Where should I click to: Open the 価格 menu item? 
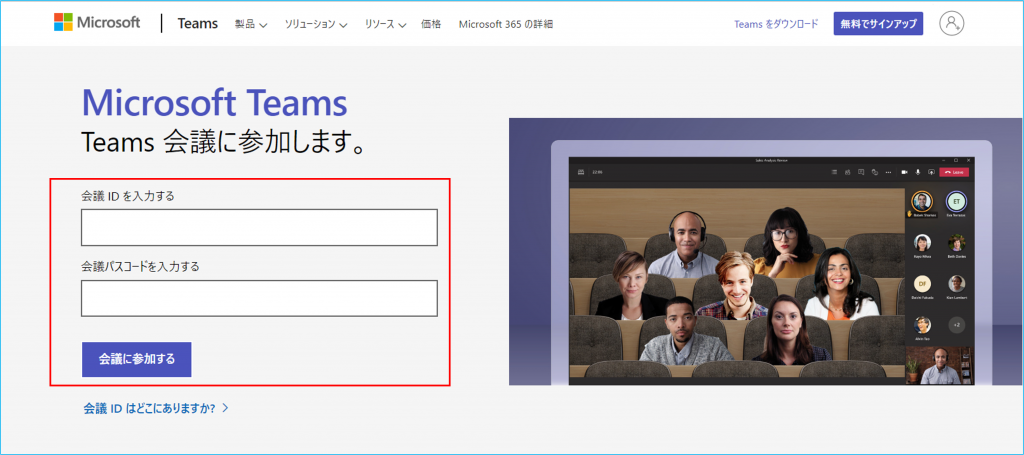tap(431, 24)
